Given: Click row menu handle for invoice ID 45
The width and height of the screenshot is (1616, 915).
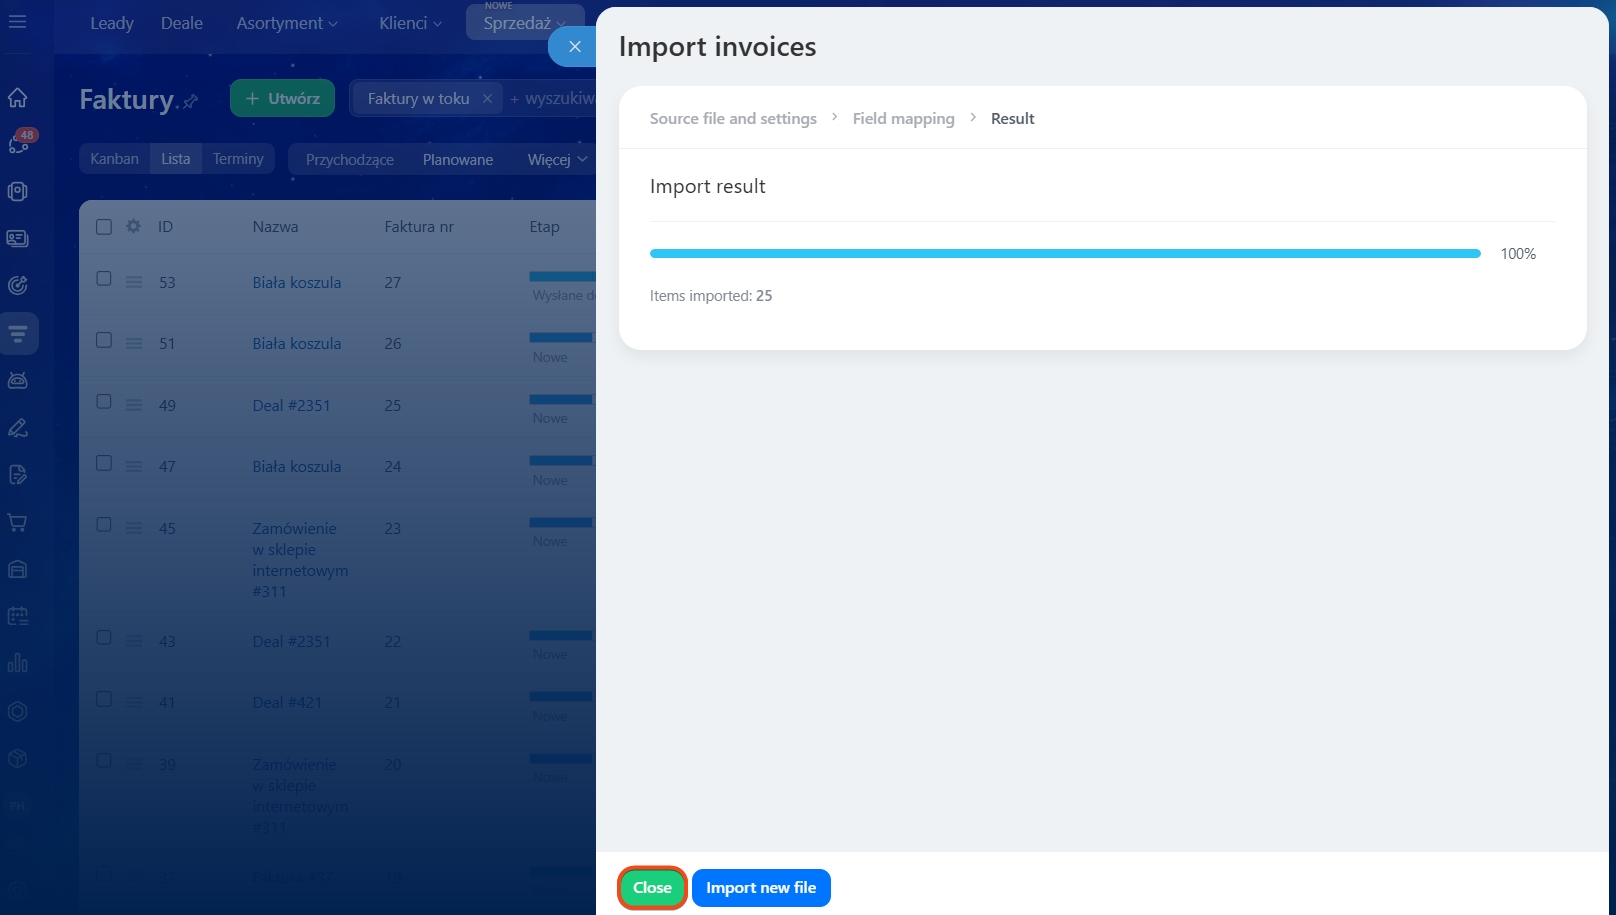Looking at the screenshot, I should 134,528.
